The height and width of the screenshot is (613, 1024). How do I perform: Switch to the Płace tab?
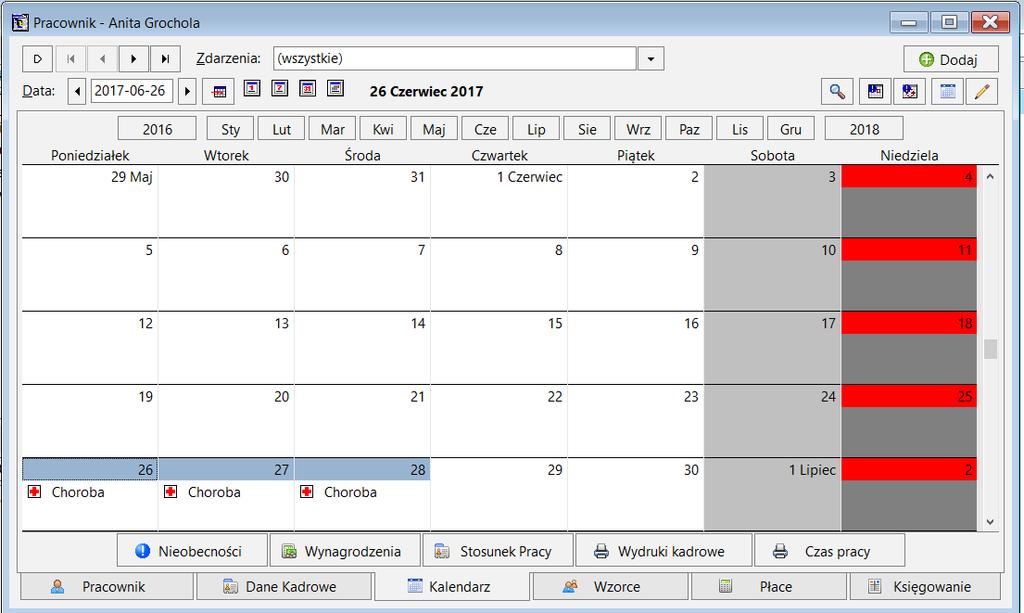tap(769, 586)
